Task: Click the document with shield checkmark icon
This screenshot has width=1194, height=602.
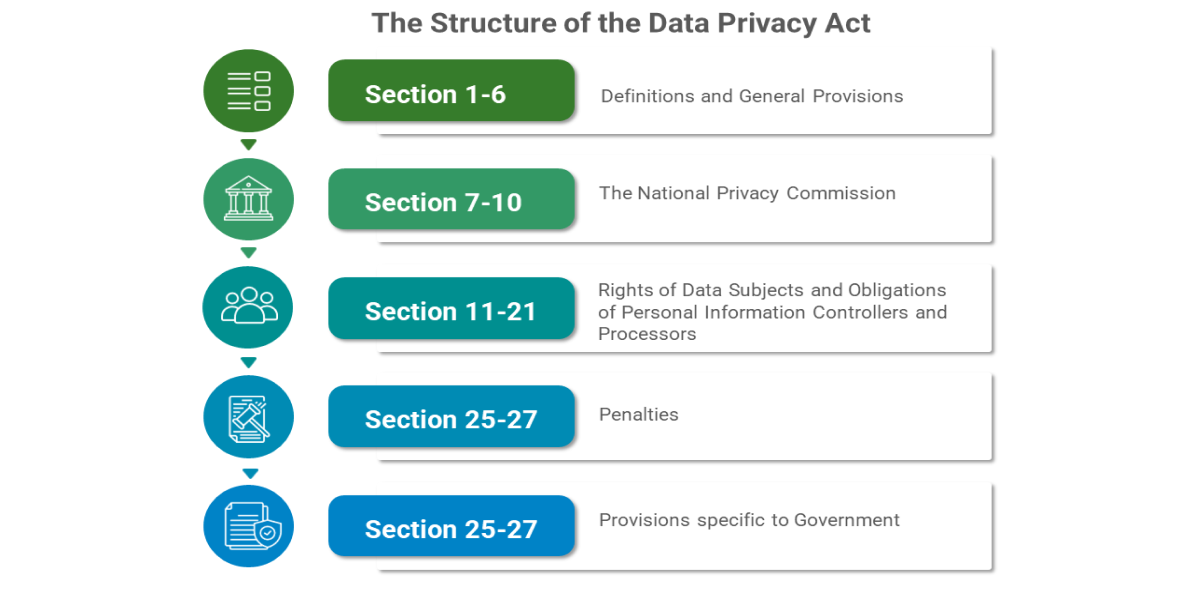Action: pos(248,526)
